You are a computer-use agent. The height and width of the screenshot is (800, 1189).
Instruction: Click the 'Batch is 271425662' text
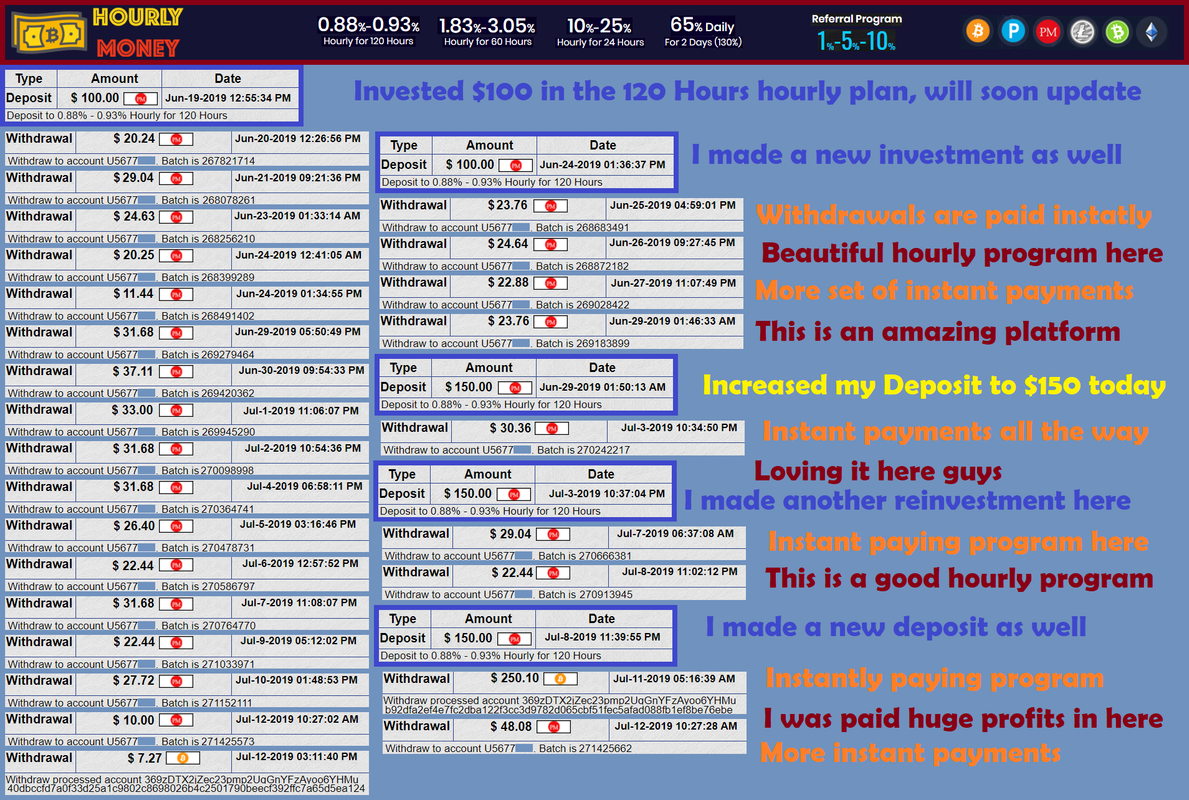click(585, 748)
